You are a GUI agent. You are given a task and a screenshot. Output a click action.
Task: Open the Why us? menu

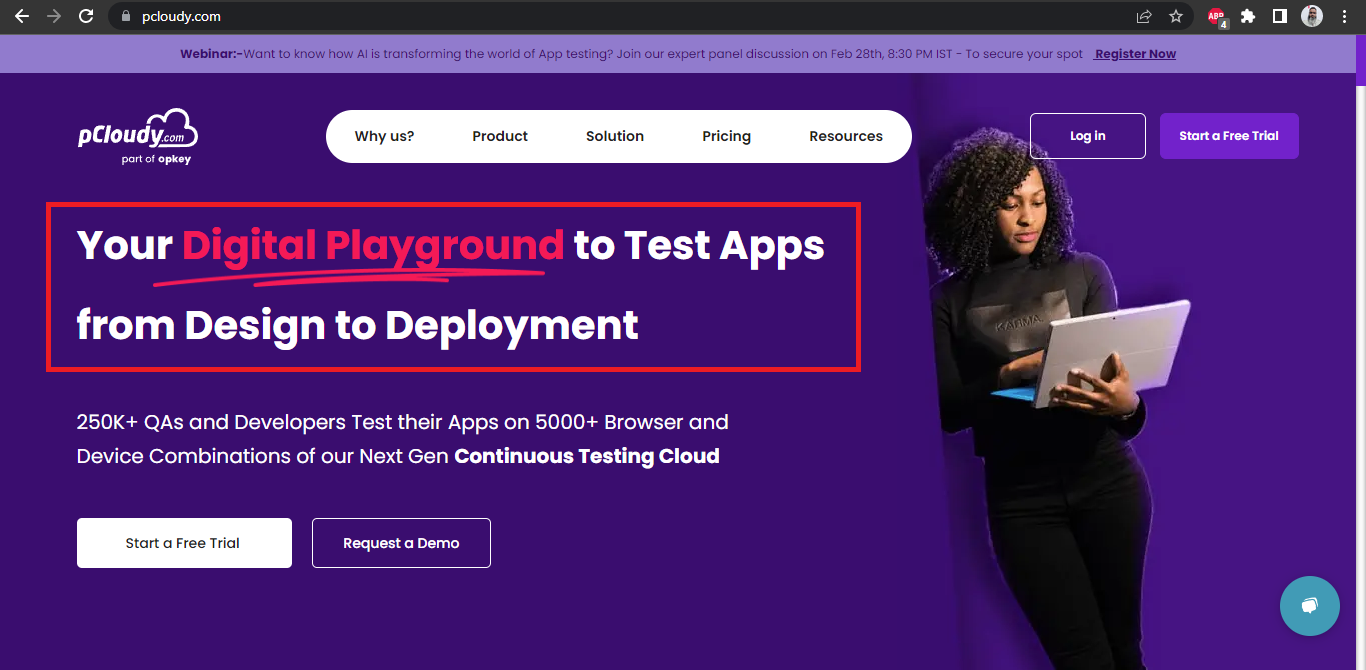(384, 136)
